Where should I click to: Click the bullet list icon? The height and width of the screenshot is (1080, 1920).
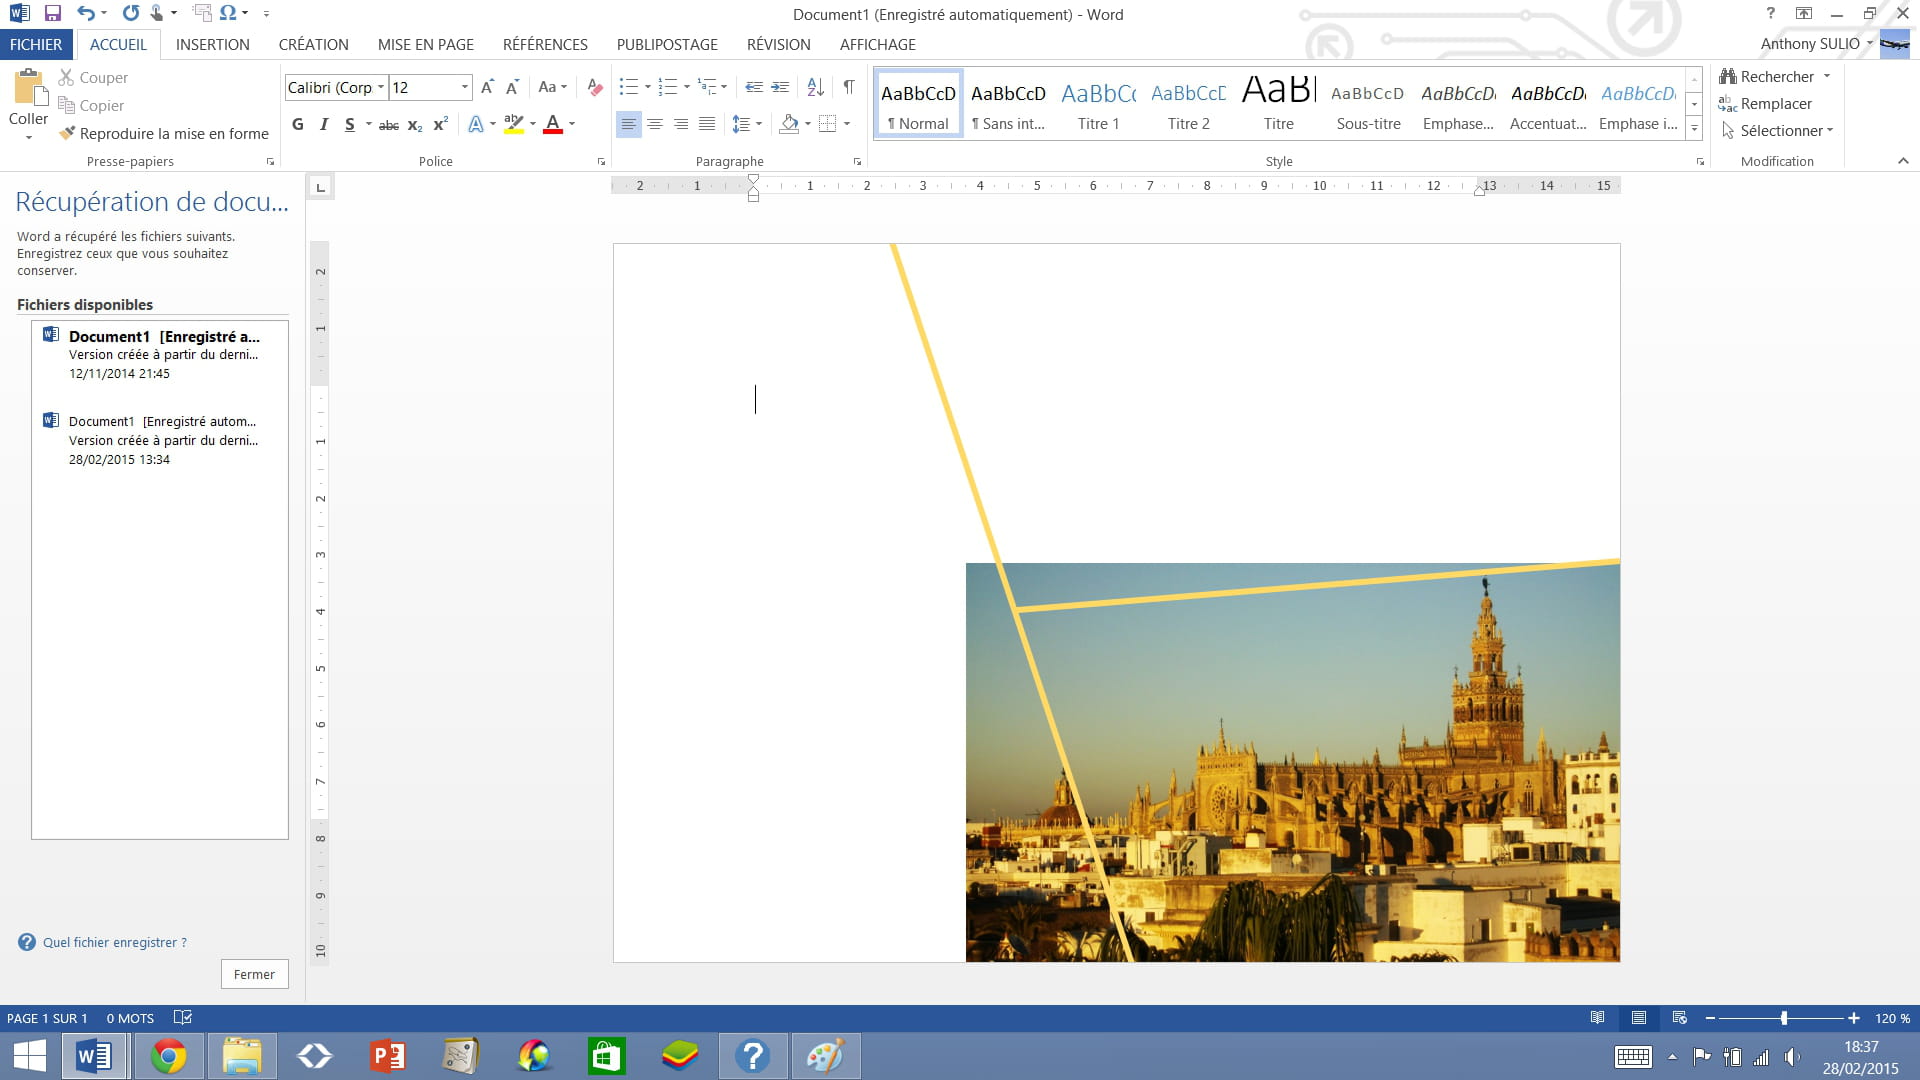tap(628, 87)
